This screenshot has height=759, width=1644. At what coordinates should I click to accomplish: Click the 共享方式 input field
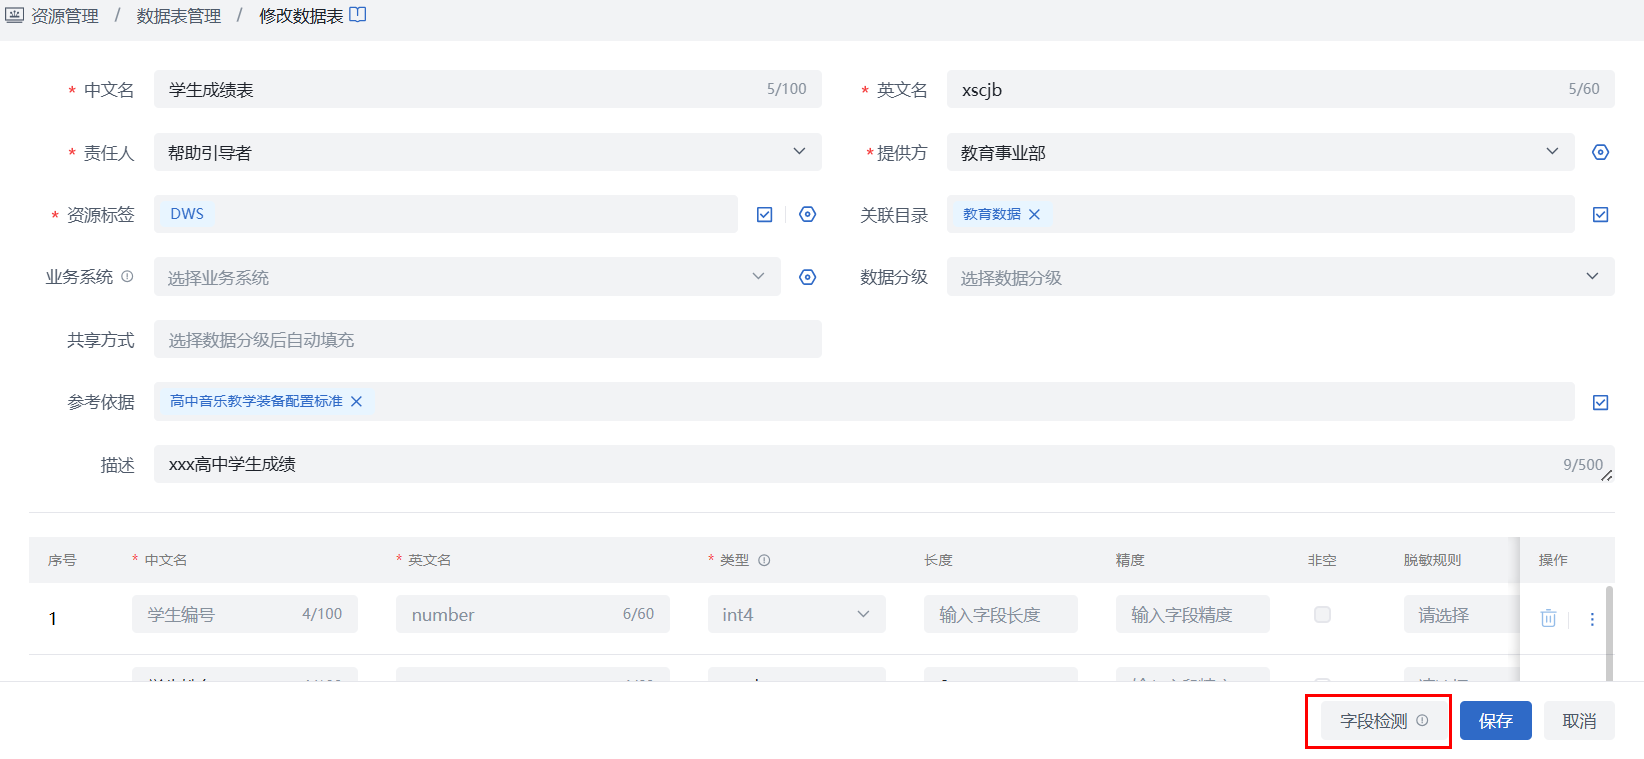488,339
